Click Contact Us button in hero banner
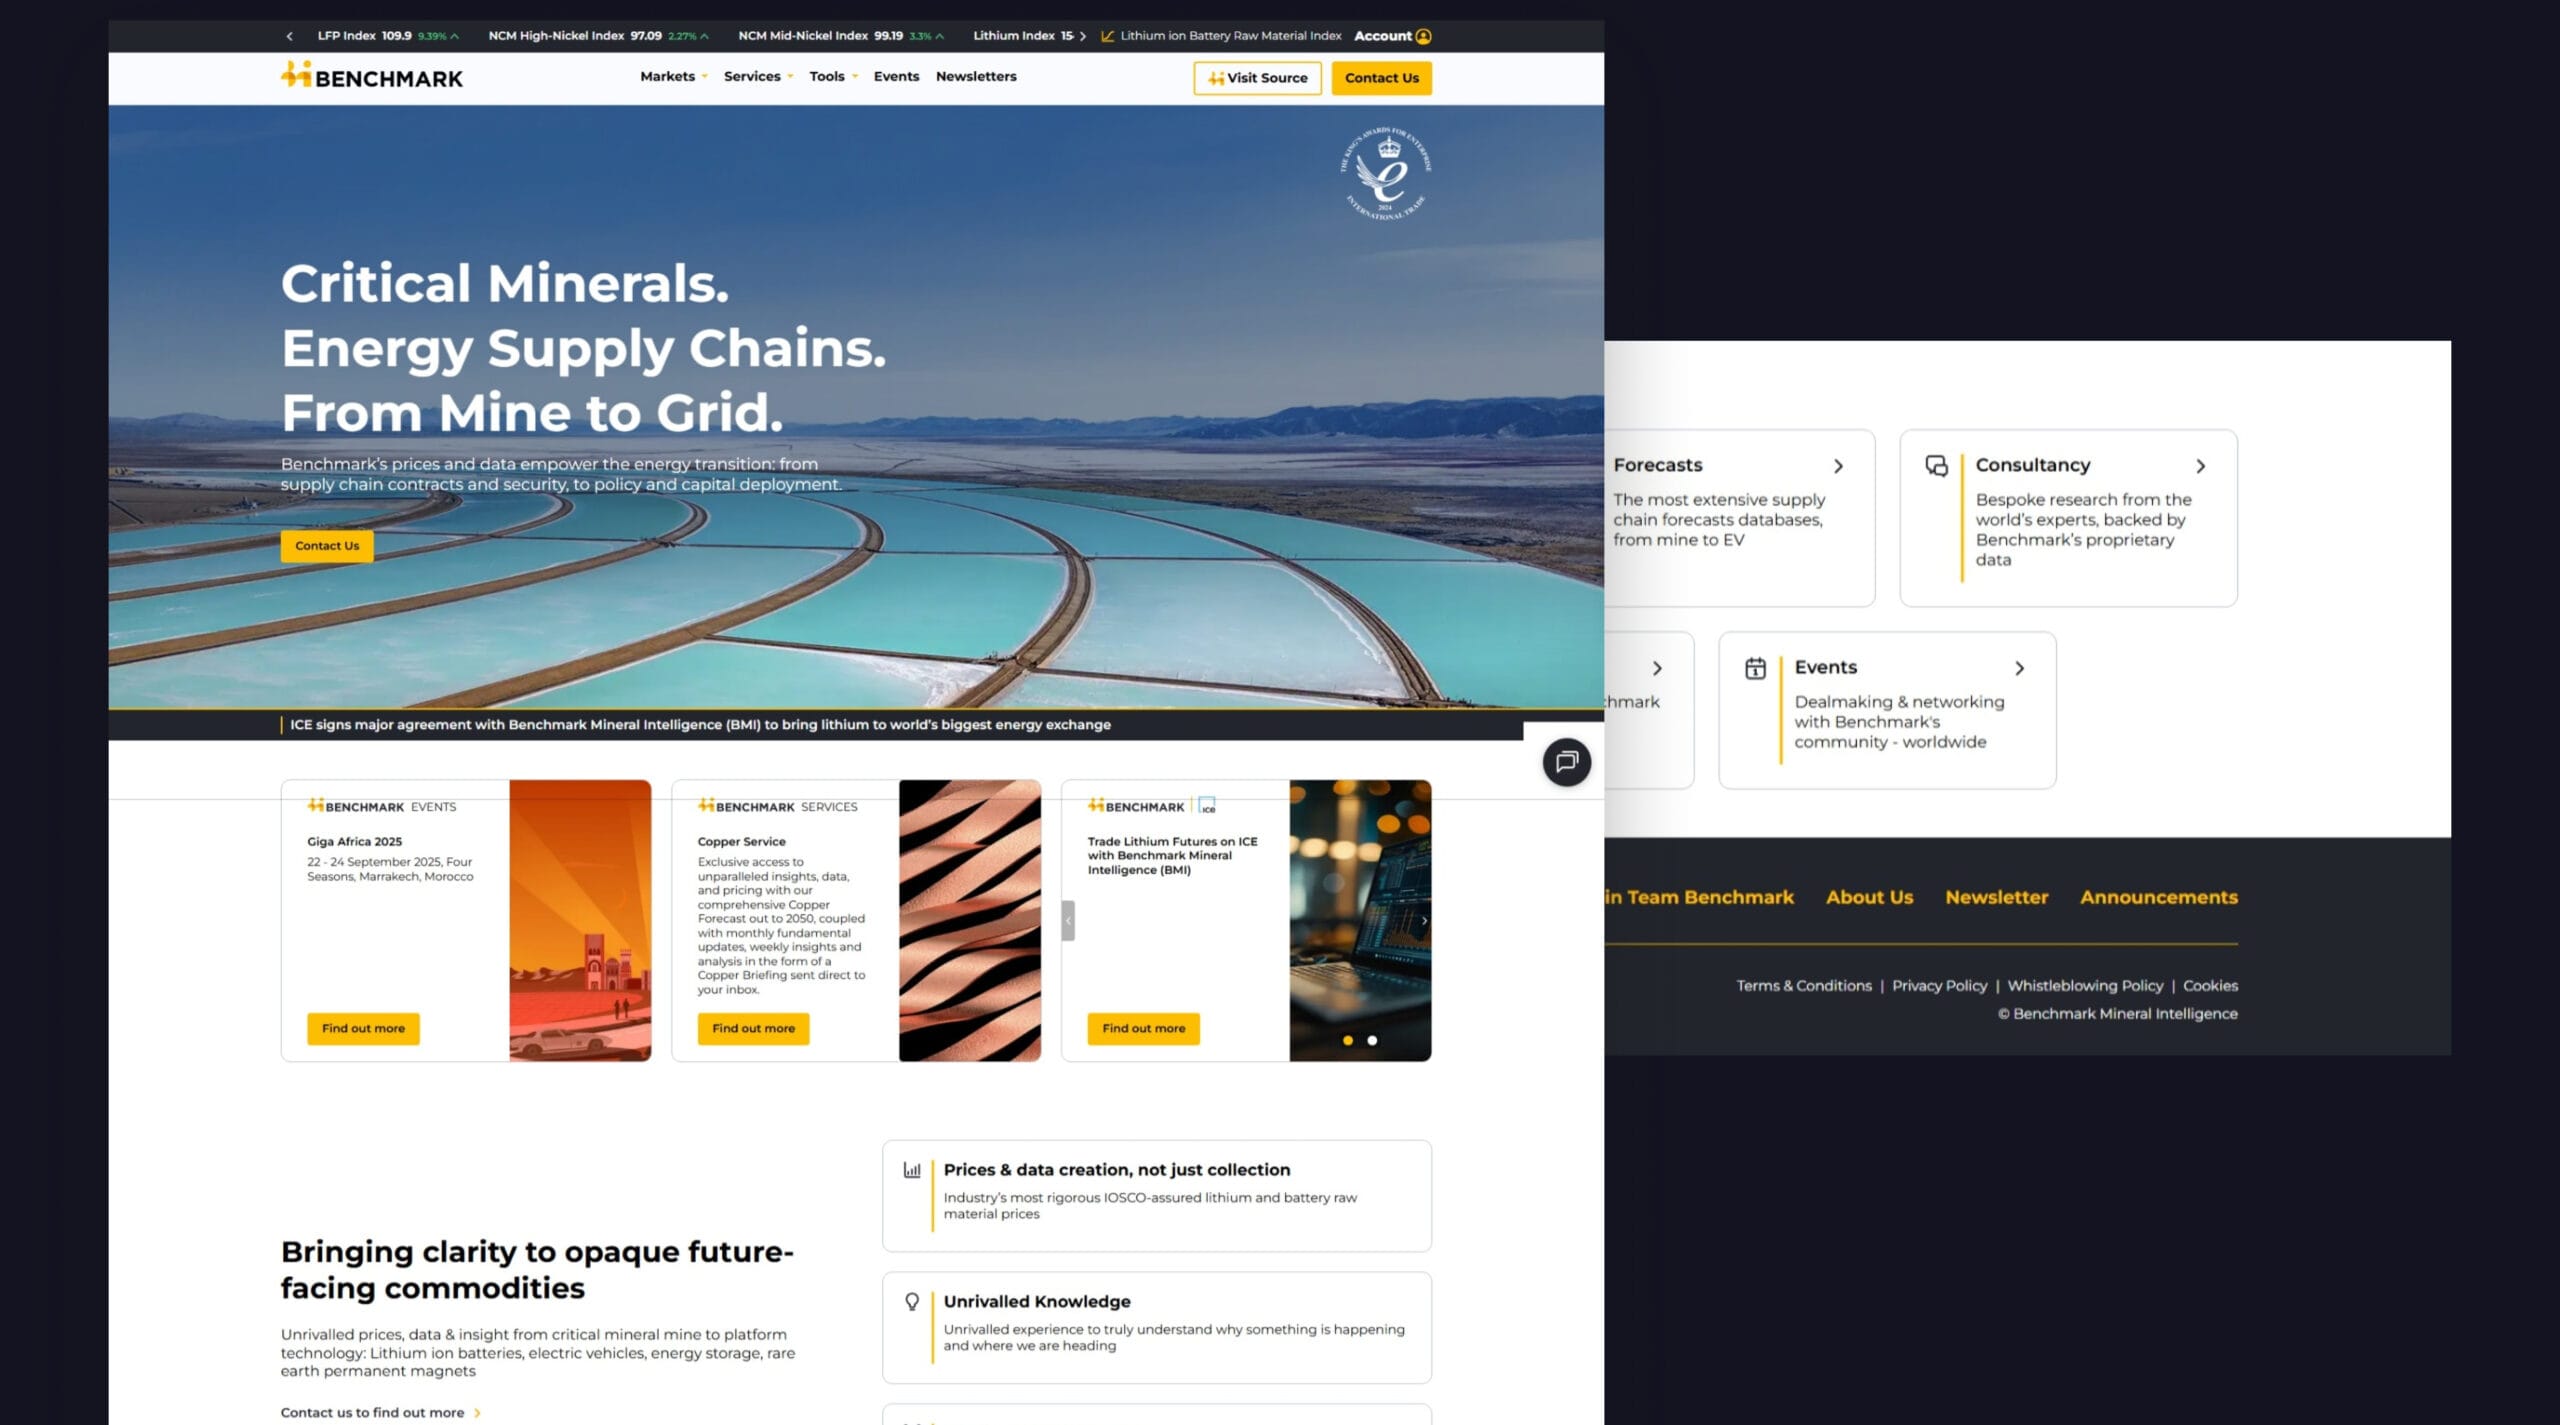The width and height of the screenshot is (2560, 1425). [327, 546]
